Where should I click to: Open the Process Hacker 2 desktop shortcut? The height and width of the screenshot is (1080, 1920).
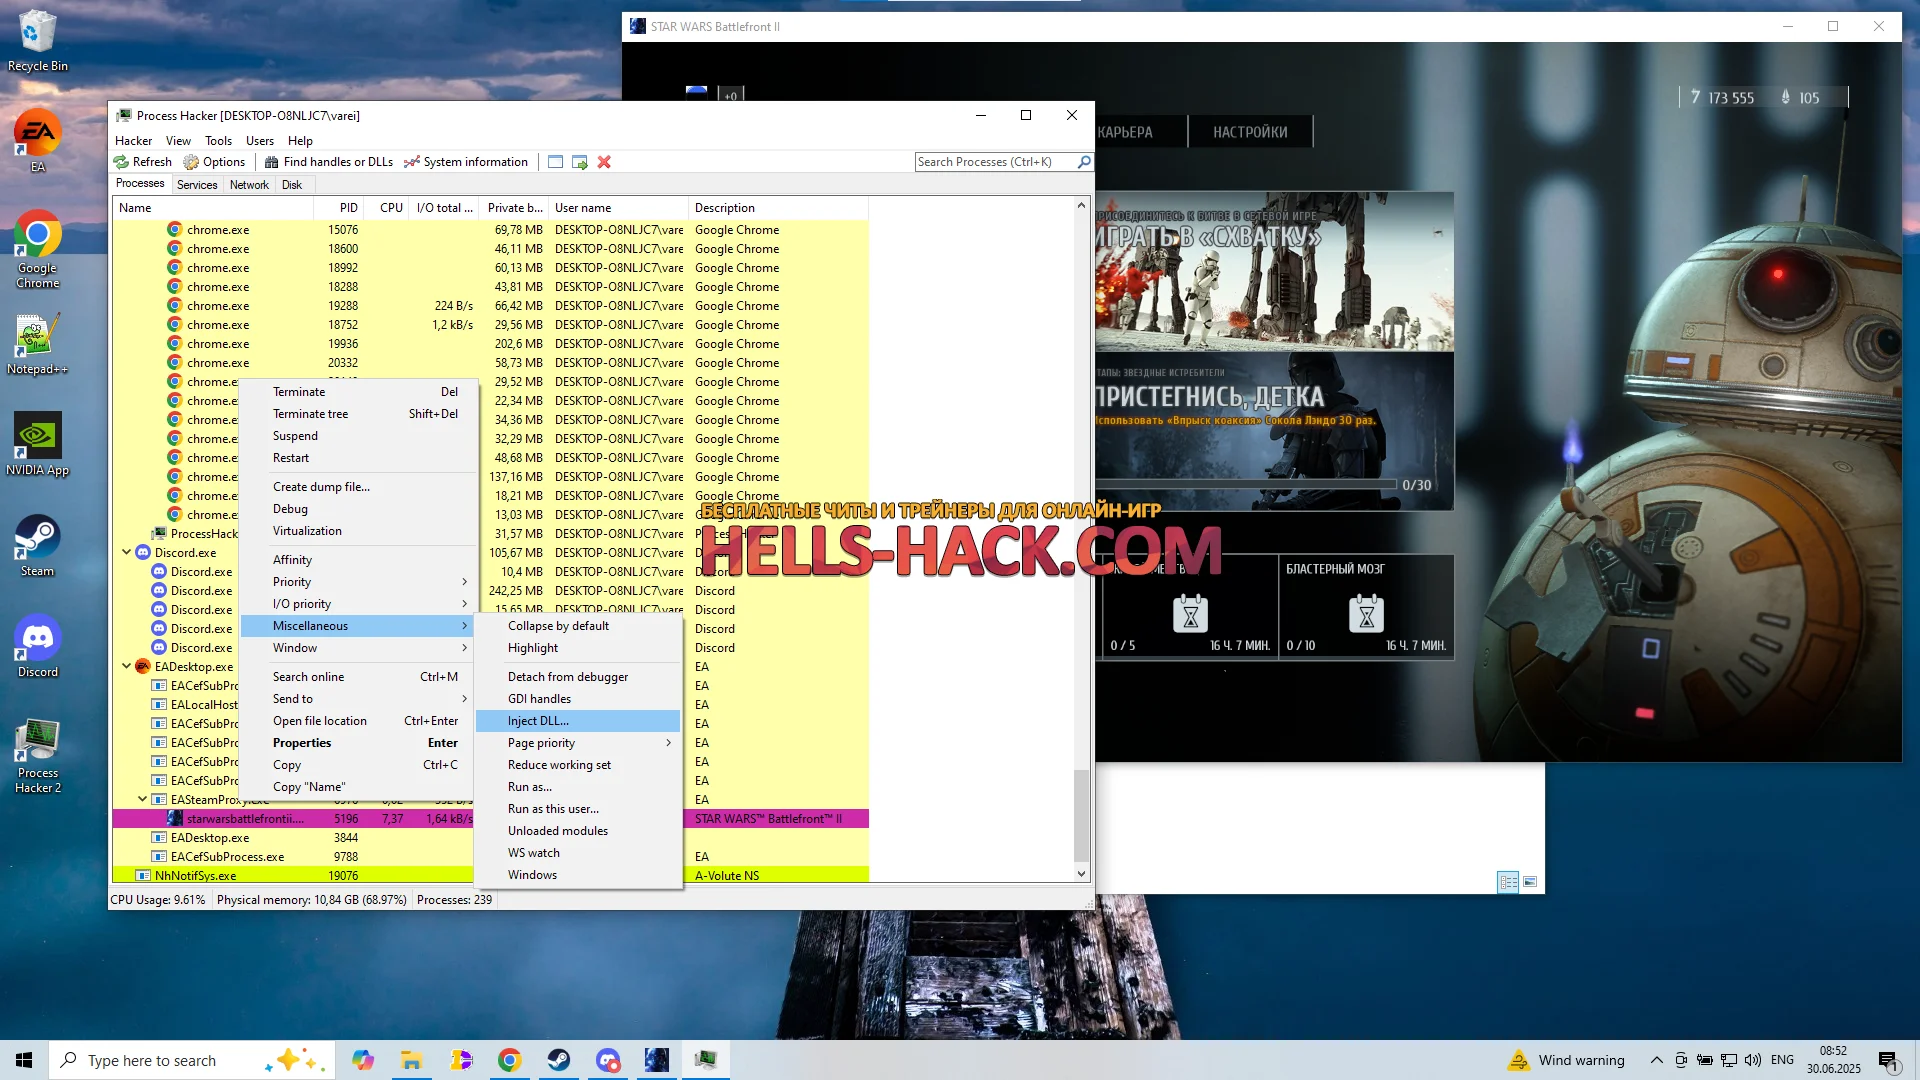38,755
